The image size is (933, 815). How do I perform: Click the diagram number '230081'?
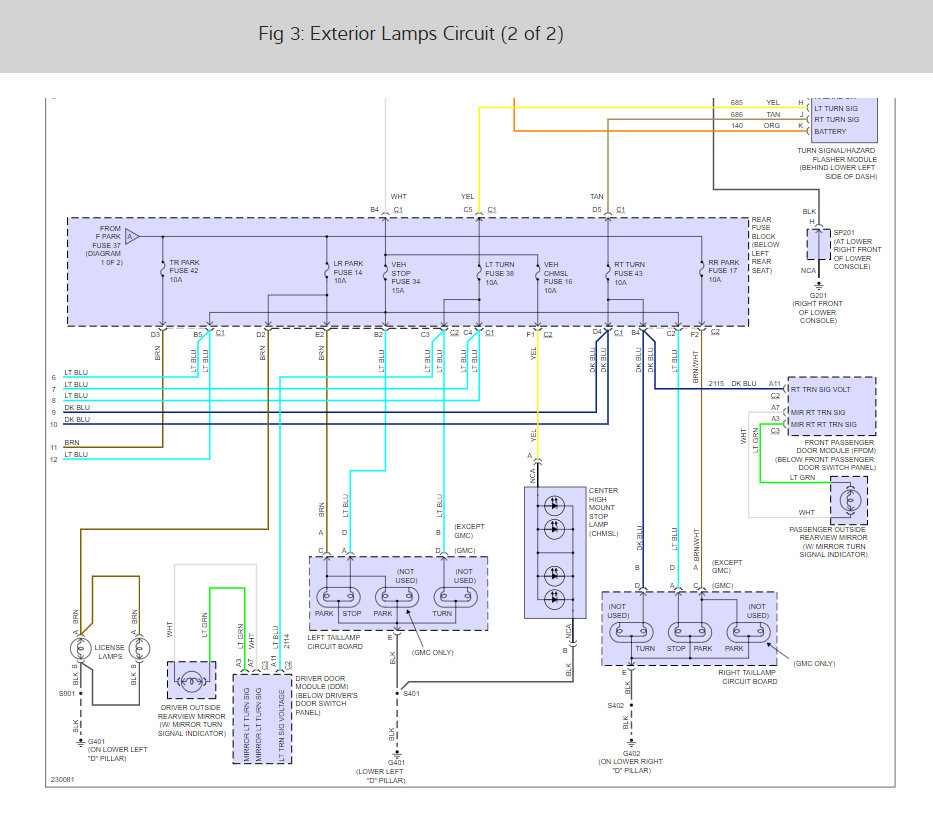click(62, 779)
